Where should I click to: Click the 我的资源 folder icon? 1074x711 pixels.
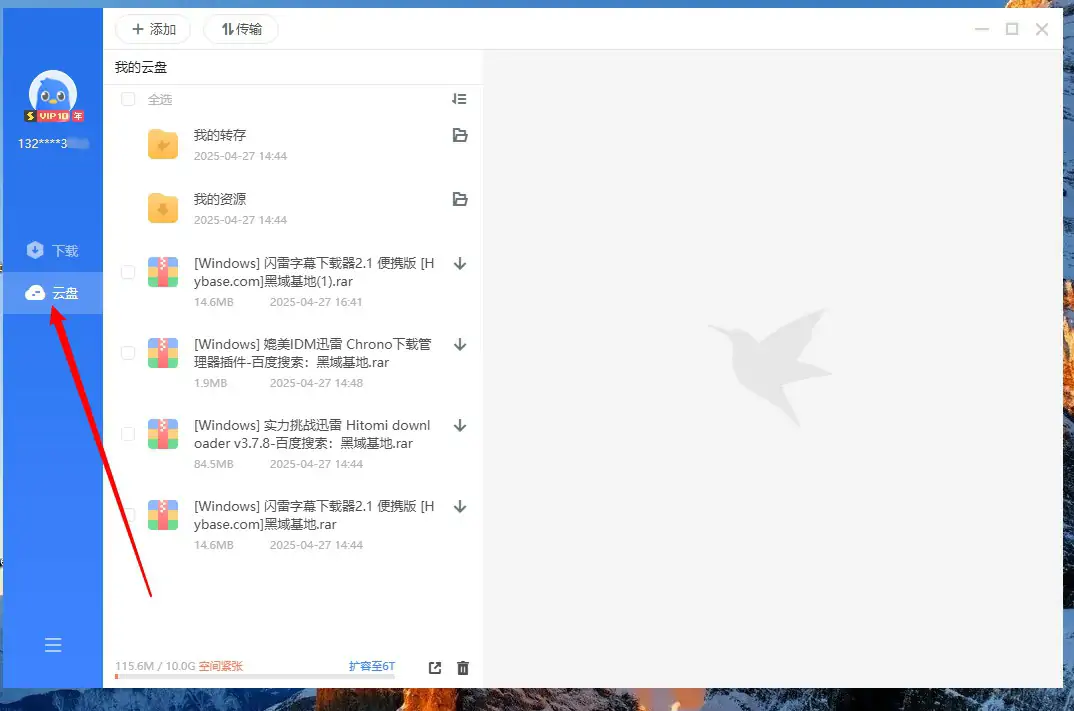(163, 208)
